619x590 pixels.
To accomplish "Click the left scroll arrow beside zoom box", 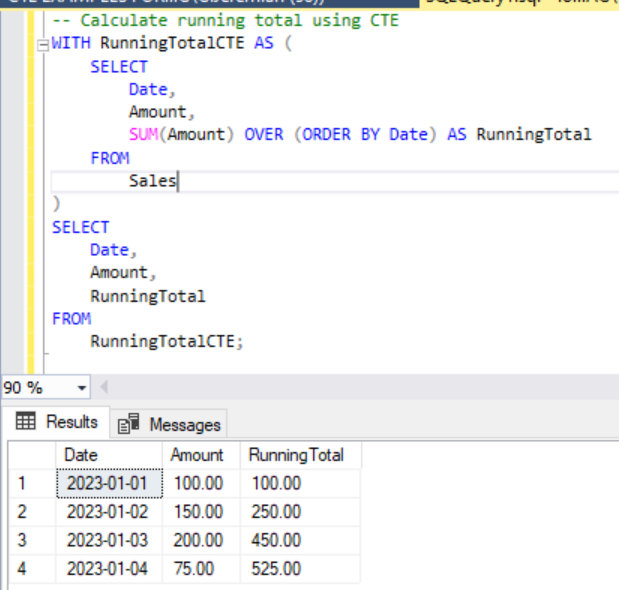I will point(104,387).
